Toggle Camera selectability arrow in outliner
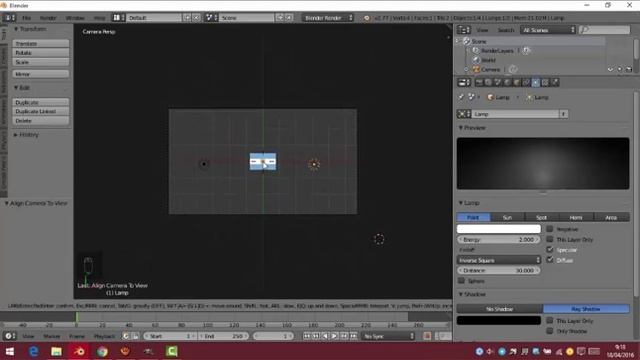 (620, 69)
